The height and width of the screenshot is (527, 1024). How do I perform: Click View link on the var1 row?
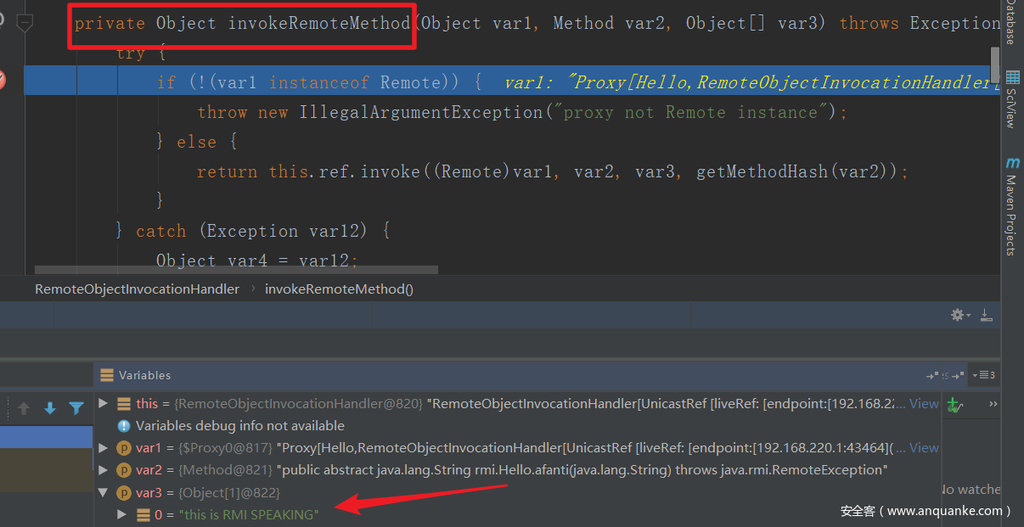pos(924,447)
